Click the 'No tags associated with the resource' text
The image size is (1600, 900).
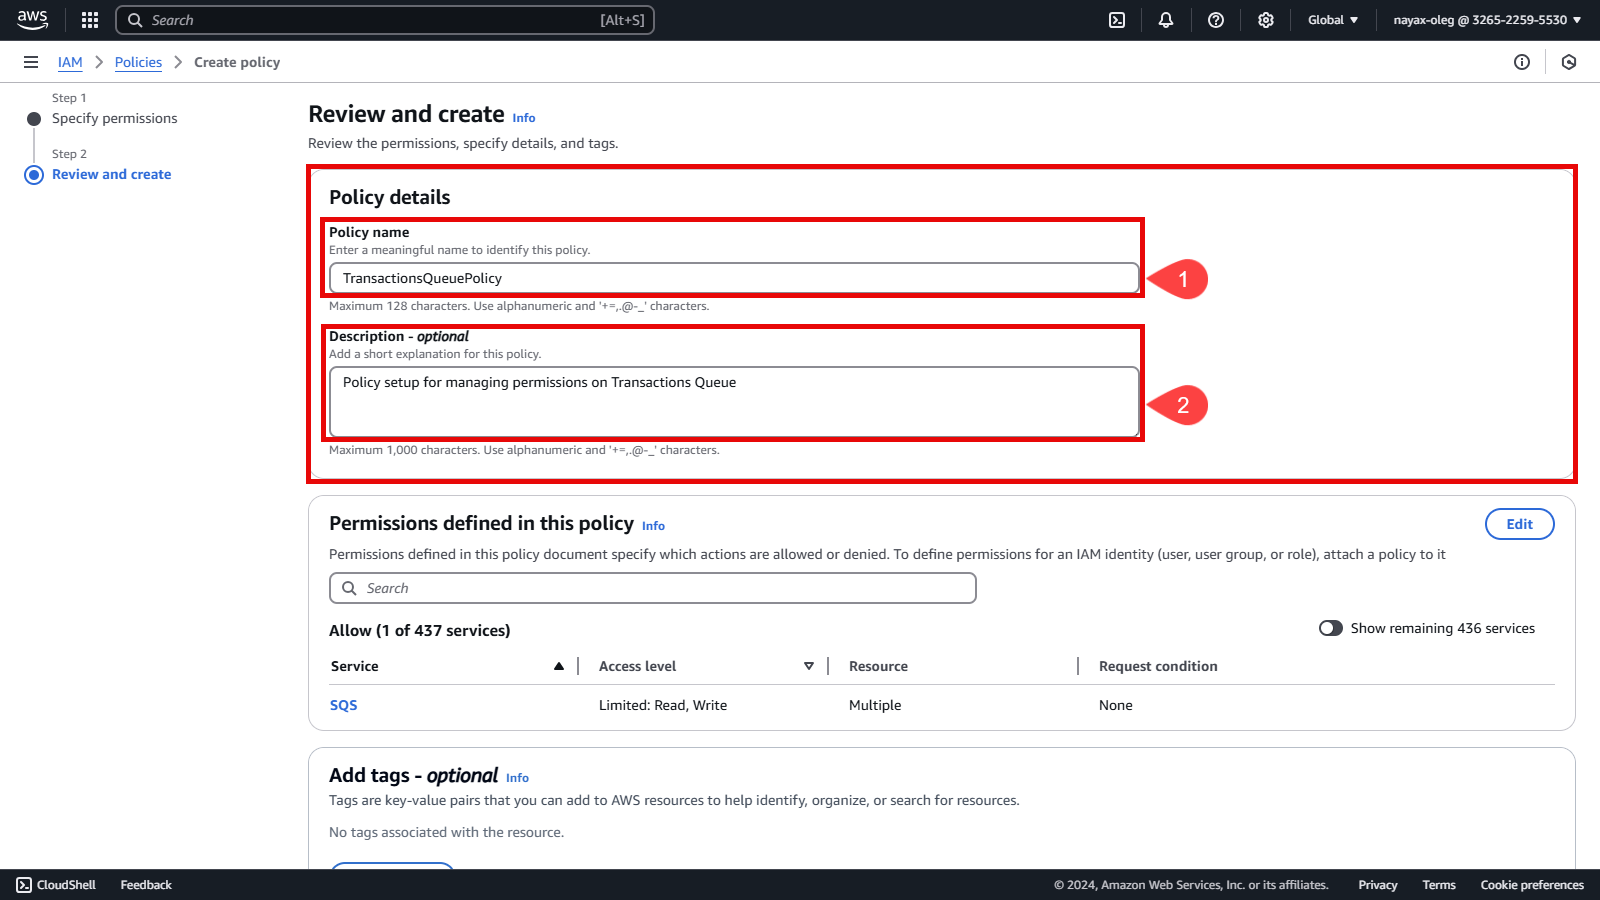(446, 832)
